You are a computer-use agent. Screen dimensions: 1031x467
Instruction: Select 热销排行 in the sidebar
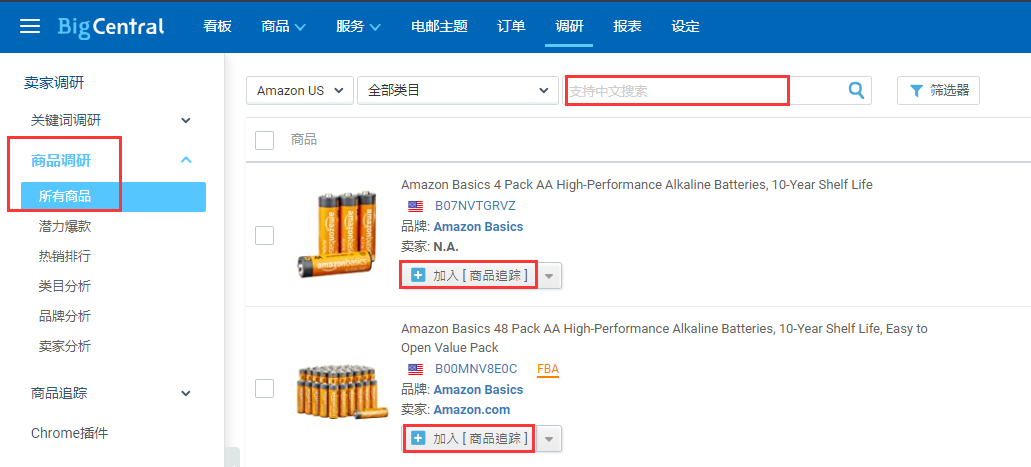point(64,257)
